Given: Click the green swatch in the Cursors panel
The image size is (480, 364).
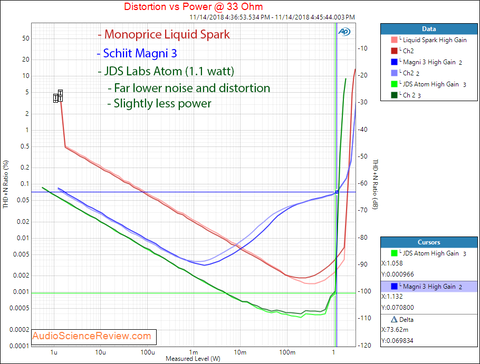Looking at the screenshot, I should 394,253.
